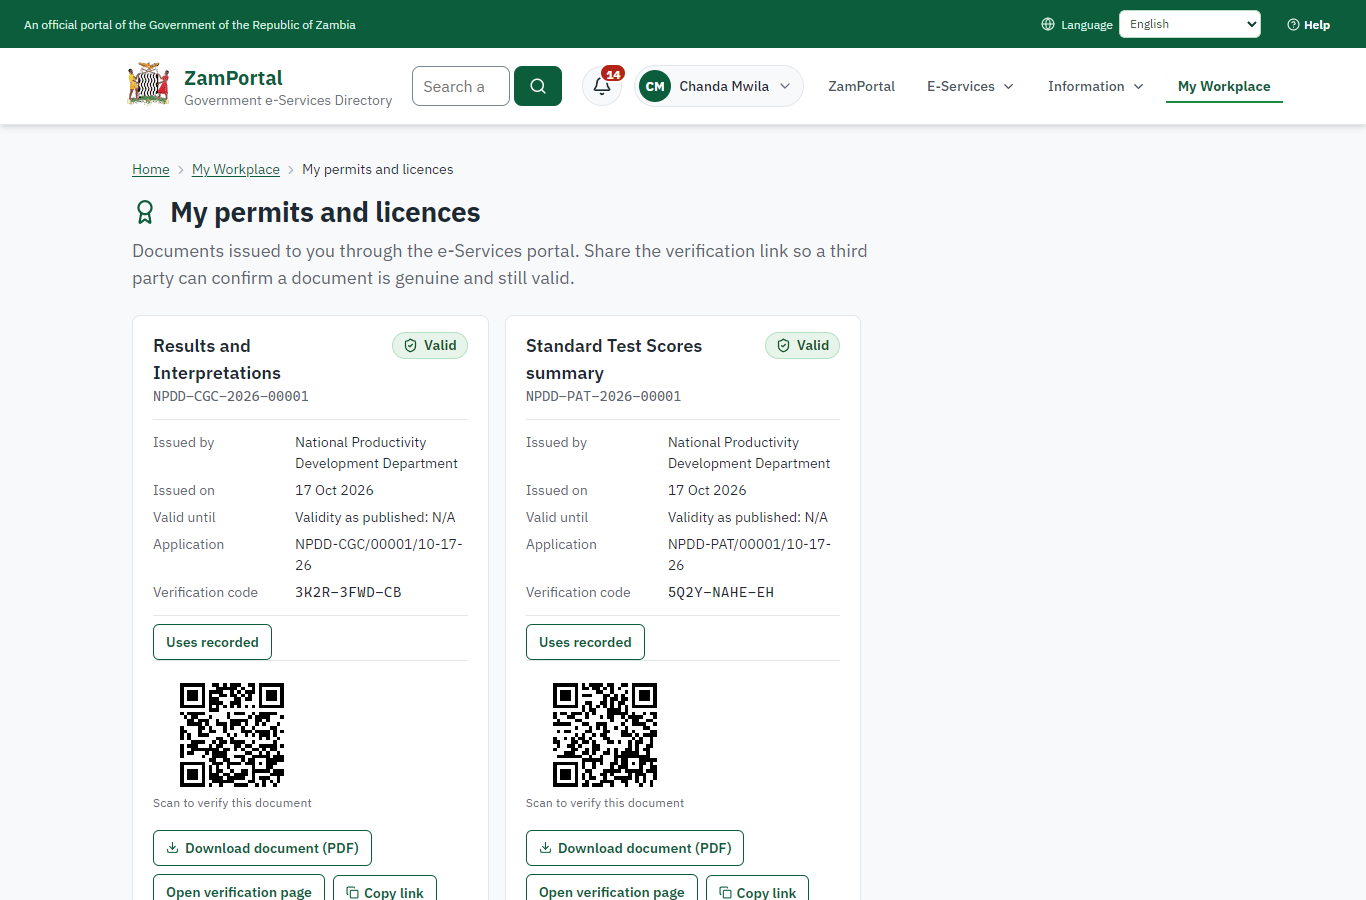Click Valid badge on Results and Interpretations
This screenshot has width=1366, height=900.
430,345
